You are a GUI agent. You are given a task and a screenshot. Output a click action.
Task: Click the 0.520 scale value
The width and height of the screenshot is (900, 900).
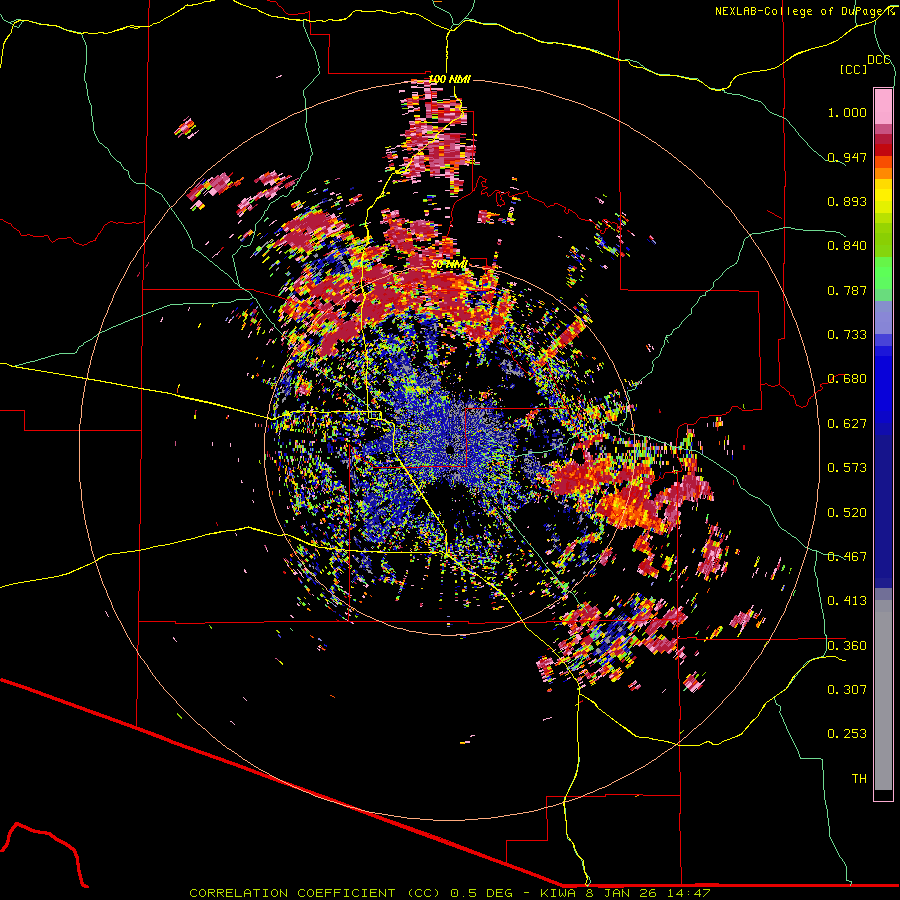pyautogui.click(x=847, y=513)
